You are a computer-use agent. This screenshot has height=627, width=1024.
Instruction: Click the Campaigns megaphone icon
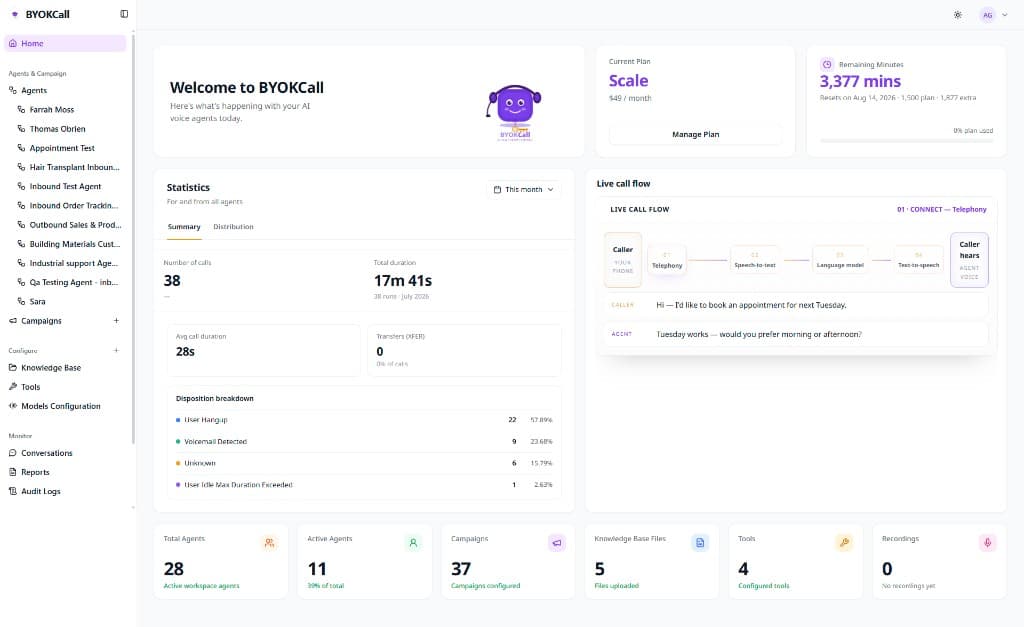pyautogui.click(x=556, y=543)
